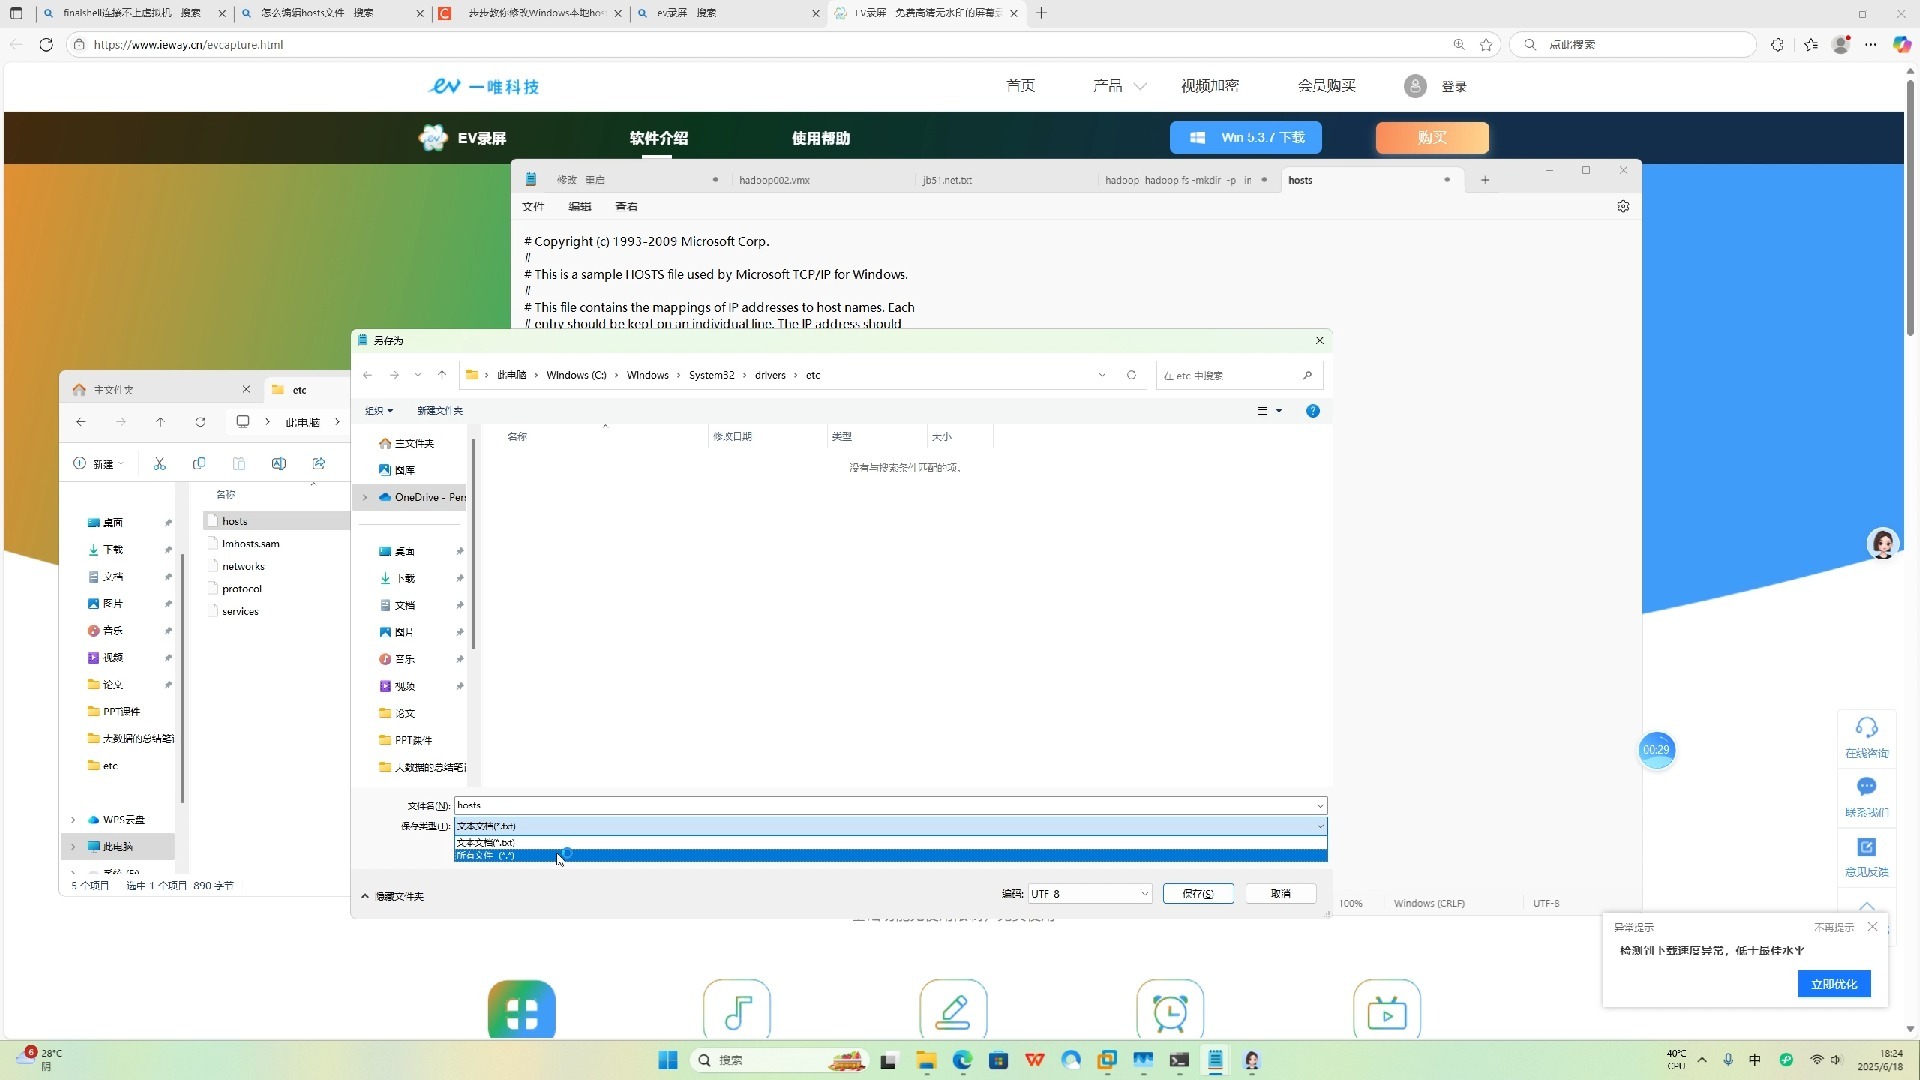Click the refresh icon in File Explorer

click(x=200, y=422)
